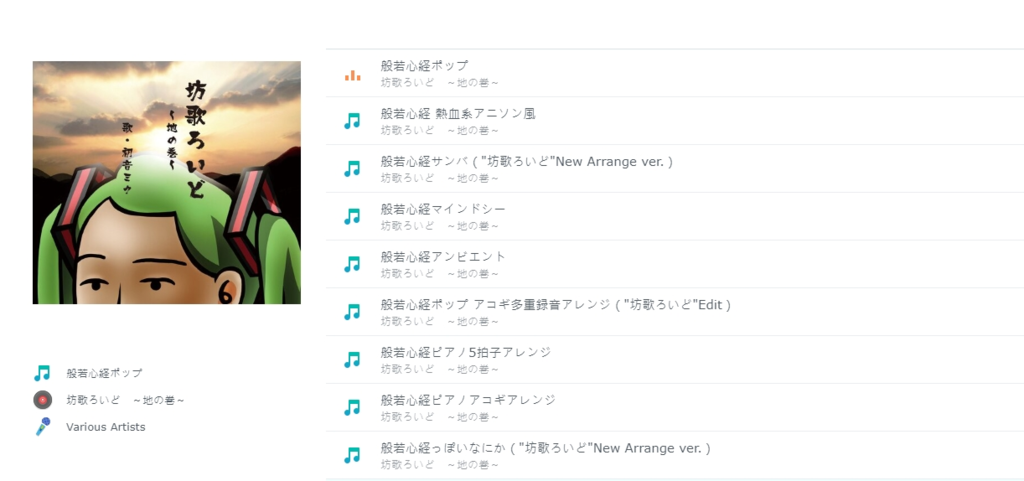Open the 坊歌ろいど album cover artwork
Viewport: 1024px width, 481px height.
(167, 183)
